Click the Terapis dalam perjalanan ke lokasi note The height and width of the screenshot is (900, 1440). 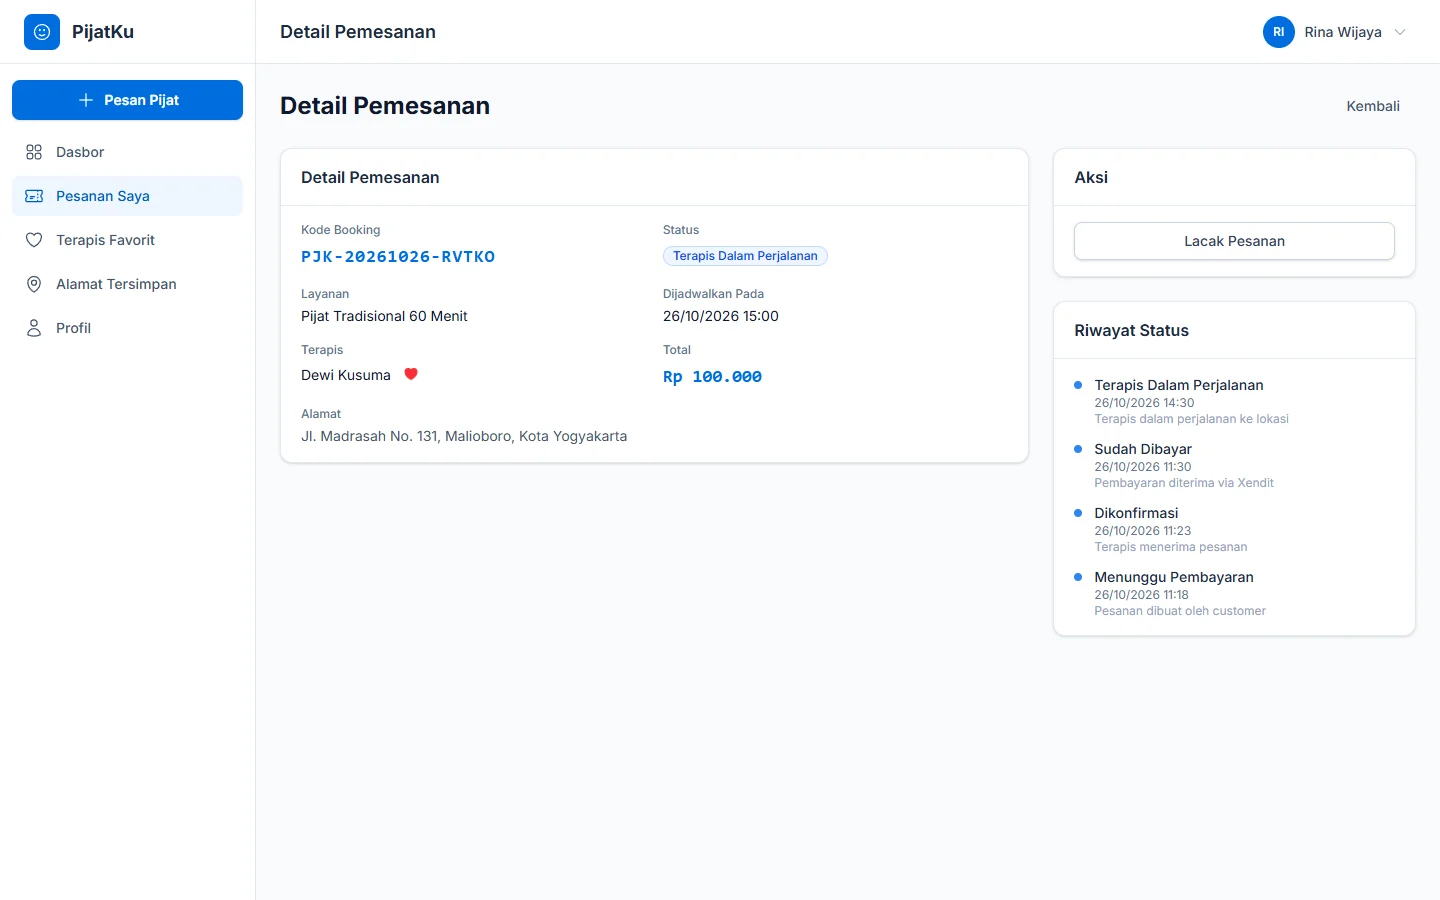pyautogui.click(x=1192, y=419)
